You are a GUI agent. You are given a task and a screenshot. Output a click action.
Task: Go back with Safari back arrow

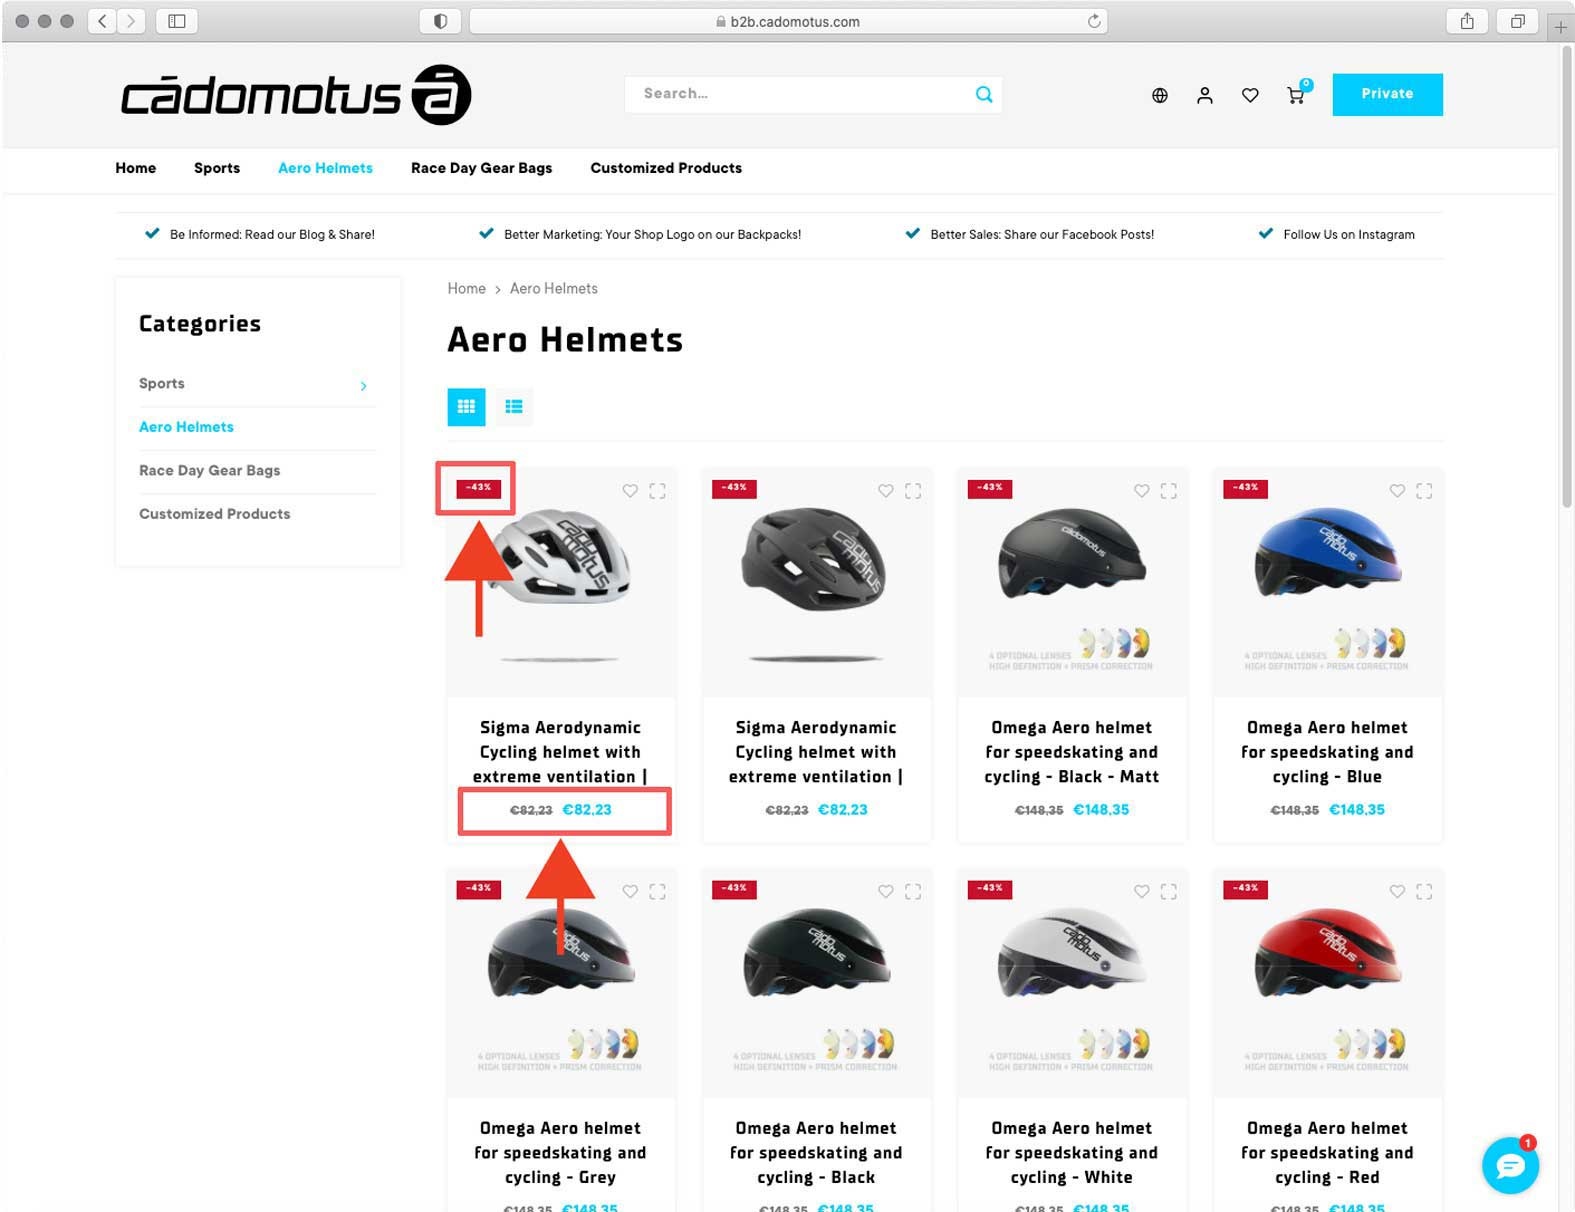tap(102, 21)
